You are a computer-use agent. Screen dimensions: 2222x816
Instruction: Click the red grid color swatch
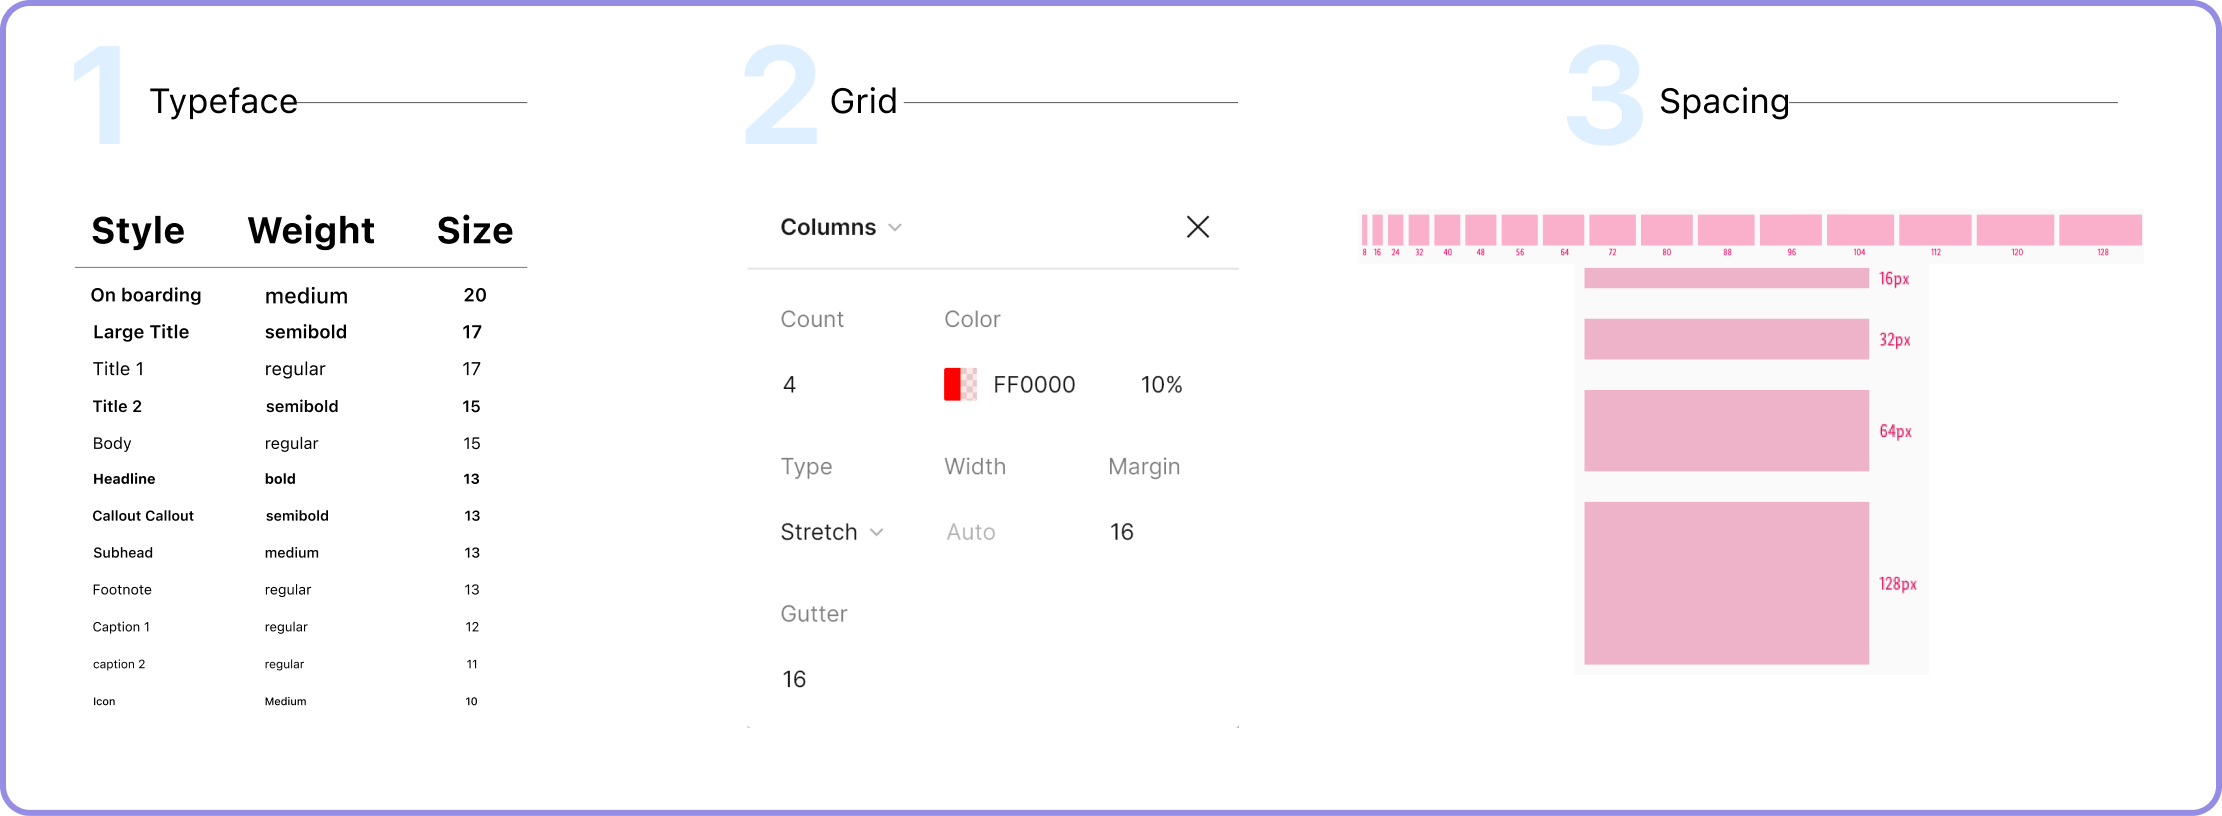(959, 384)
